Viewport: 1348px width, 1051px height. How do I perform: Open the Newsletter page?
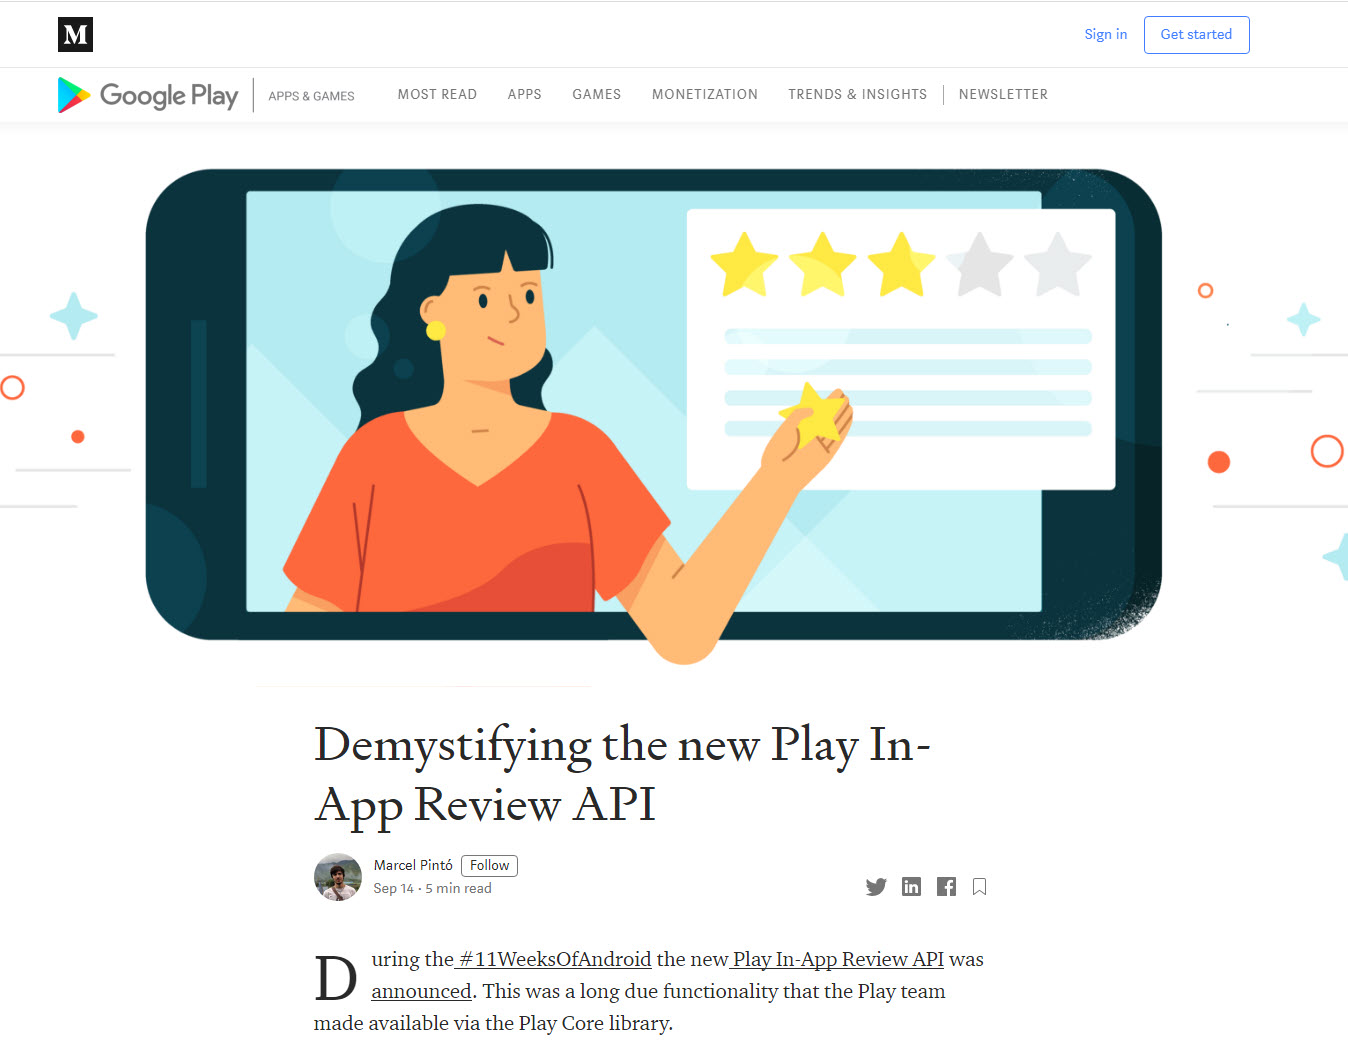[1003, 94]
